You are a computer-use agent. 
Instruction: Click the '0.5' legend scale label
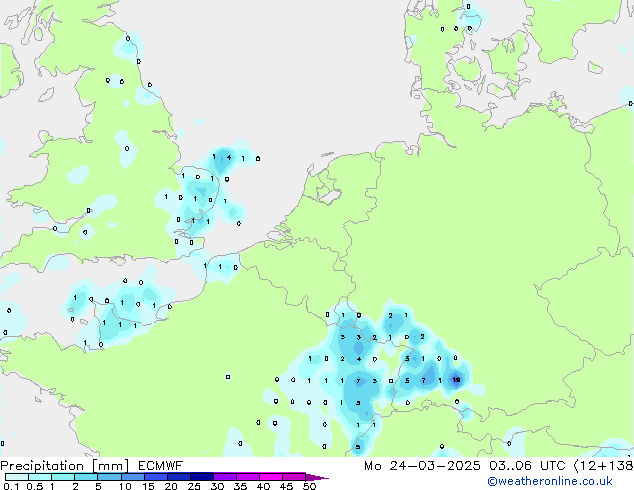[35, 486]
